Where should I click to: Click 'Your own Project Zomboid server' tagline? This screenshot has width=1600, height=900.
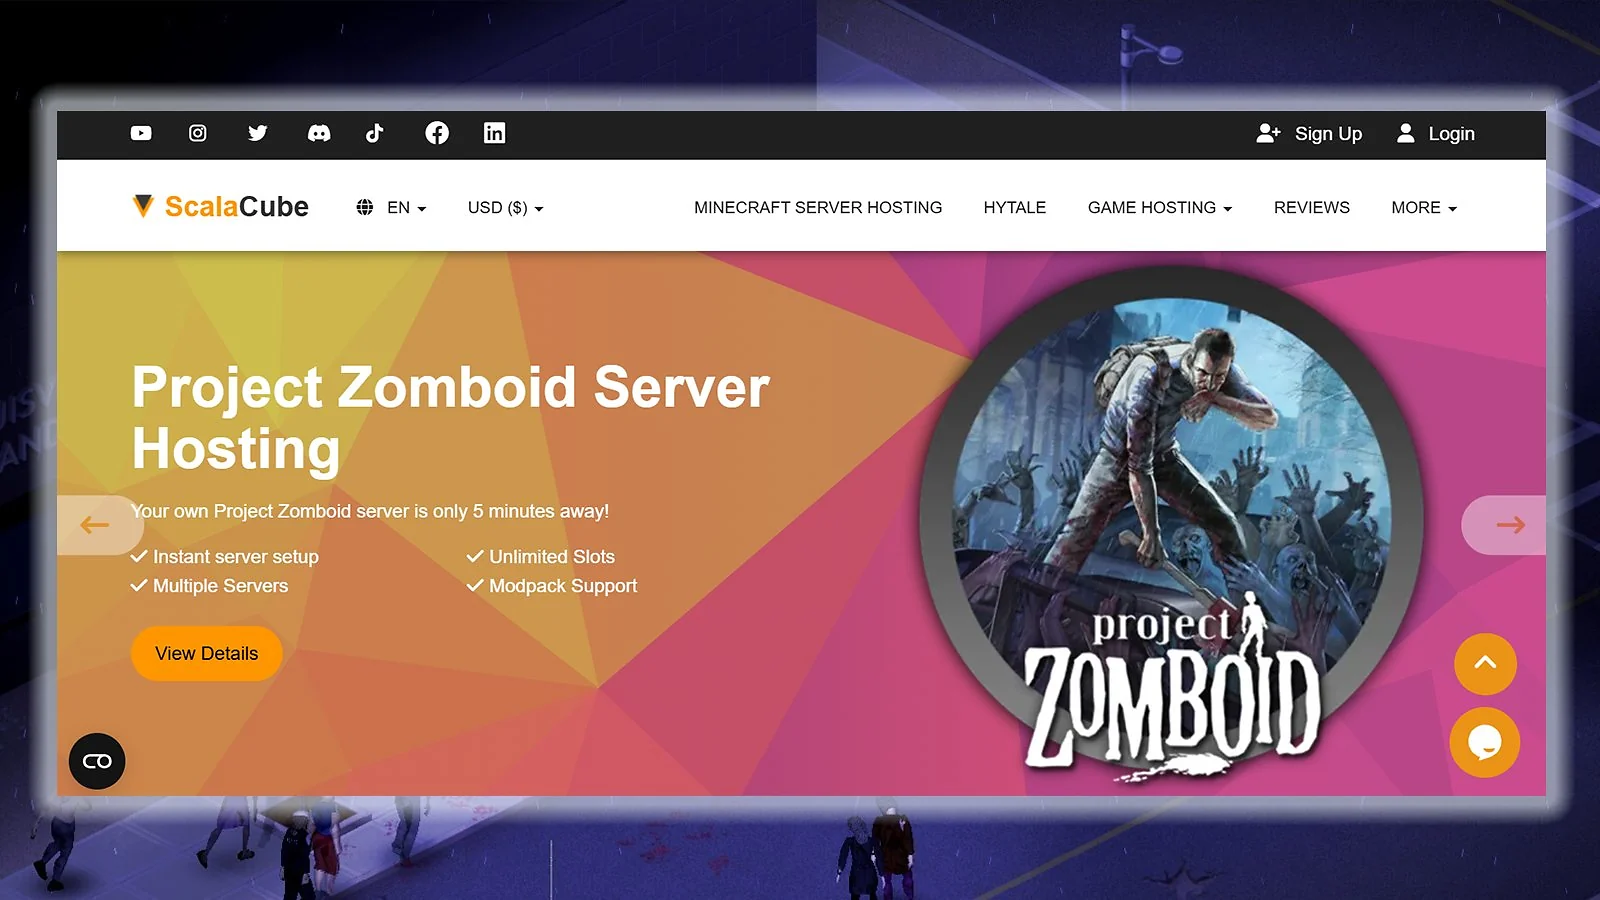point(370,511)
